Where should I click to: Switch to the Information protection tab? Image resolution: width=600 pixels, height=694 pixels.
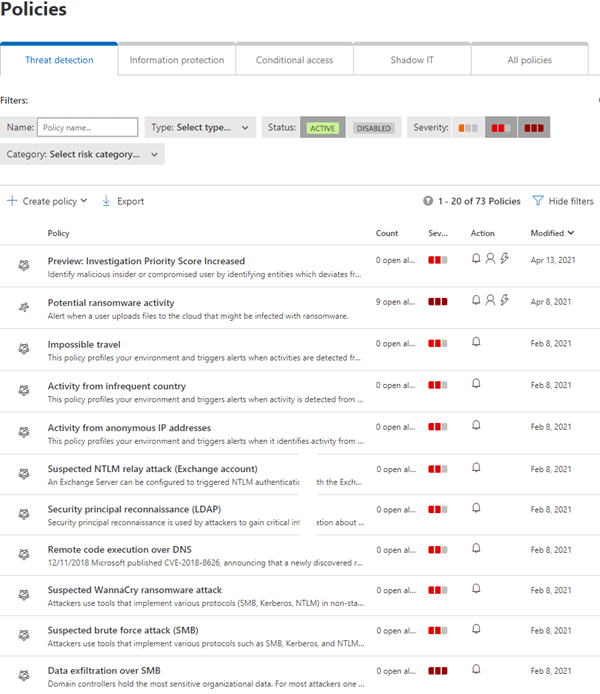click(177, 60)
